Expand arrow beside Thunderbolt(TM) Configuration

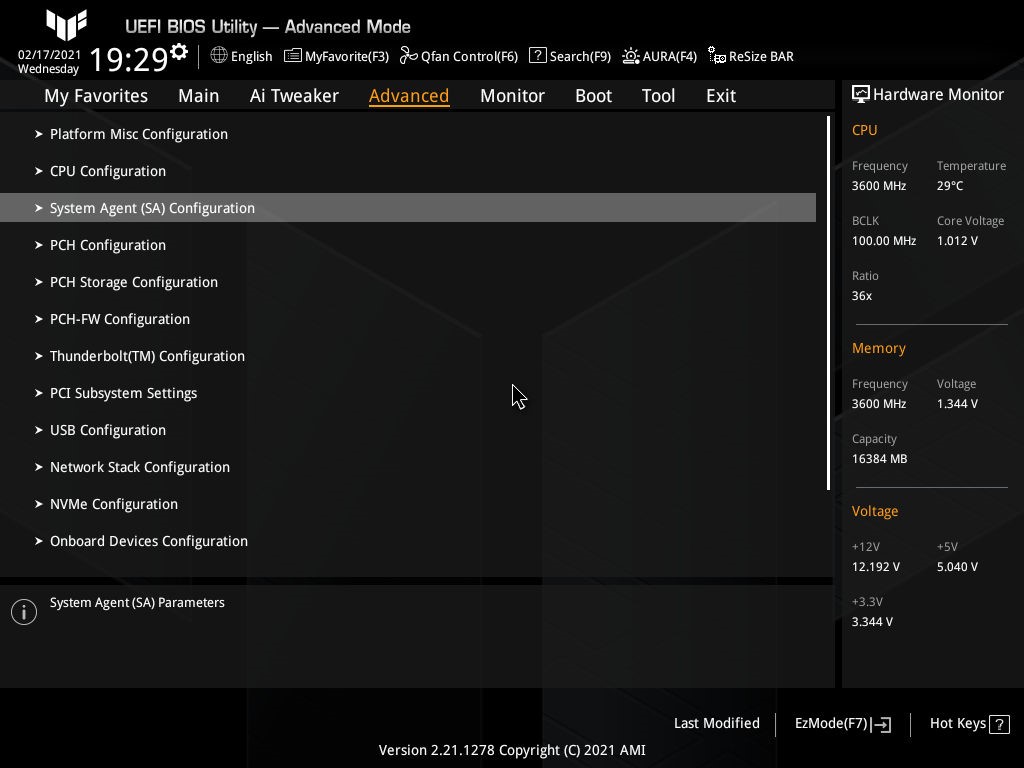click(x=39, y=356)
